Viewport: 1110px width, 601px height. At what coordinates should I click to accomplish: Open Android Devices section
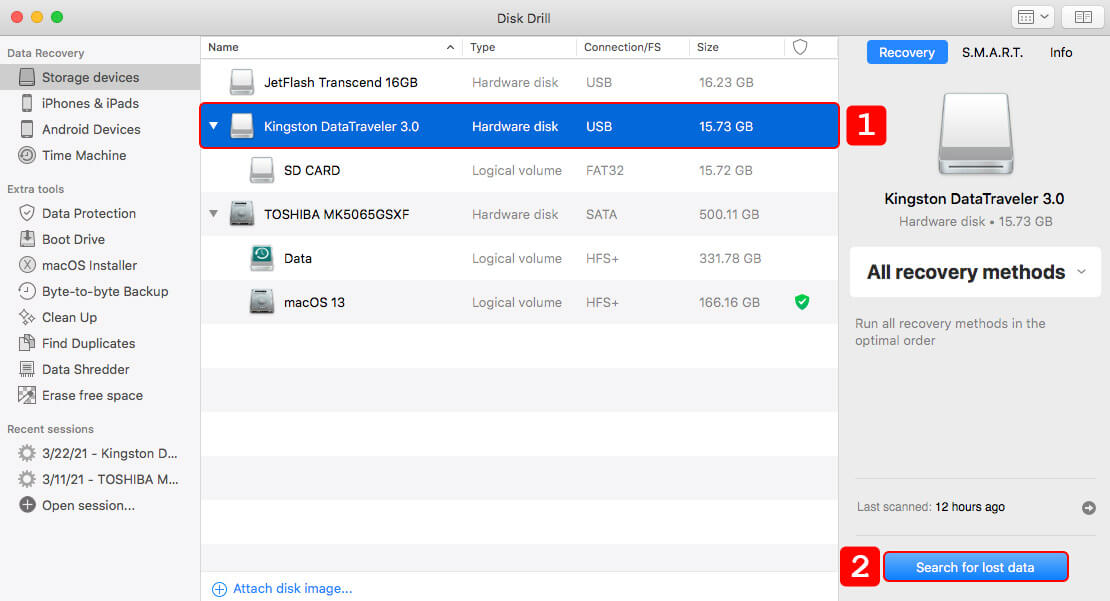91,130
